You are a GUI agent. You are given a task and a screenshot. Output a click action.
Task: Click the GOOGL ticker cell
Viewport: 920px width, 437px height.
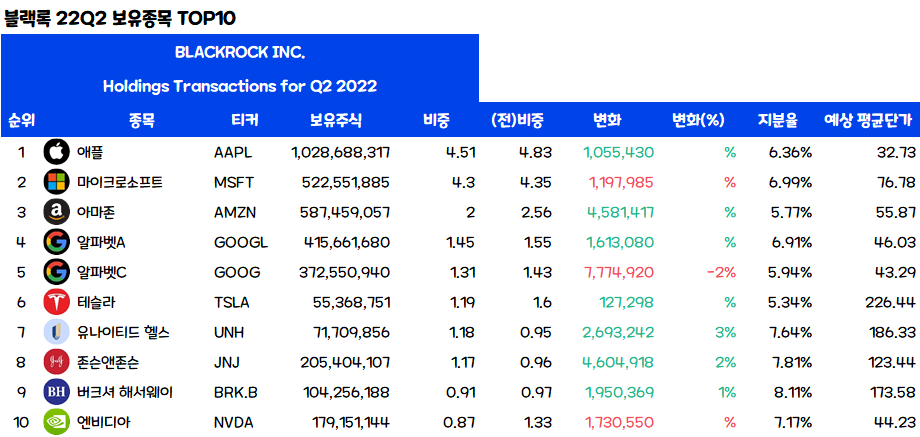(241, 243)
